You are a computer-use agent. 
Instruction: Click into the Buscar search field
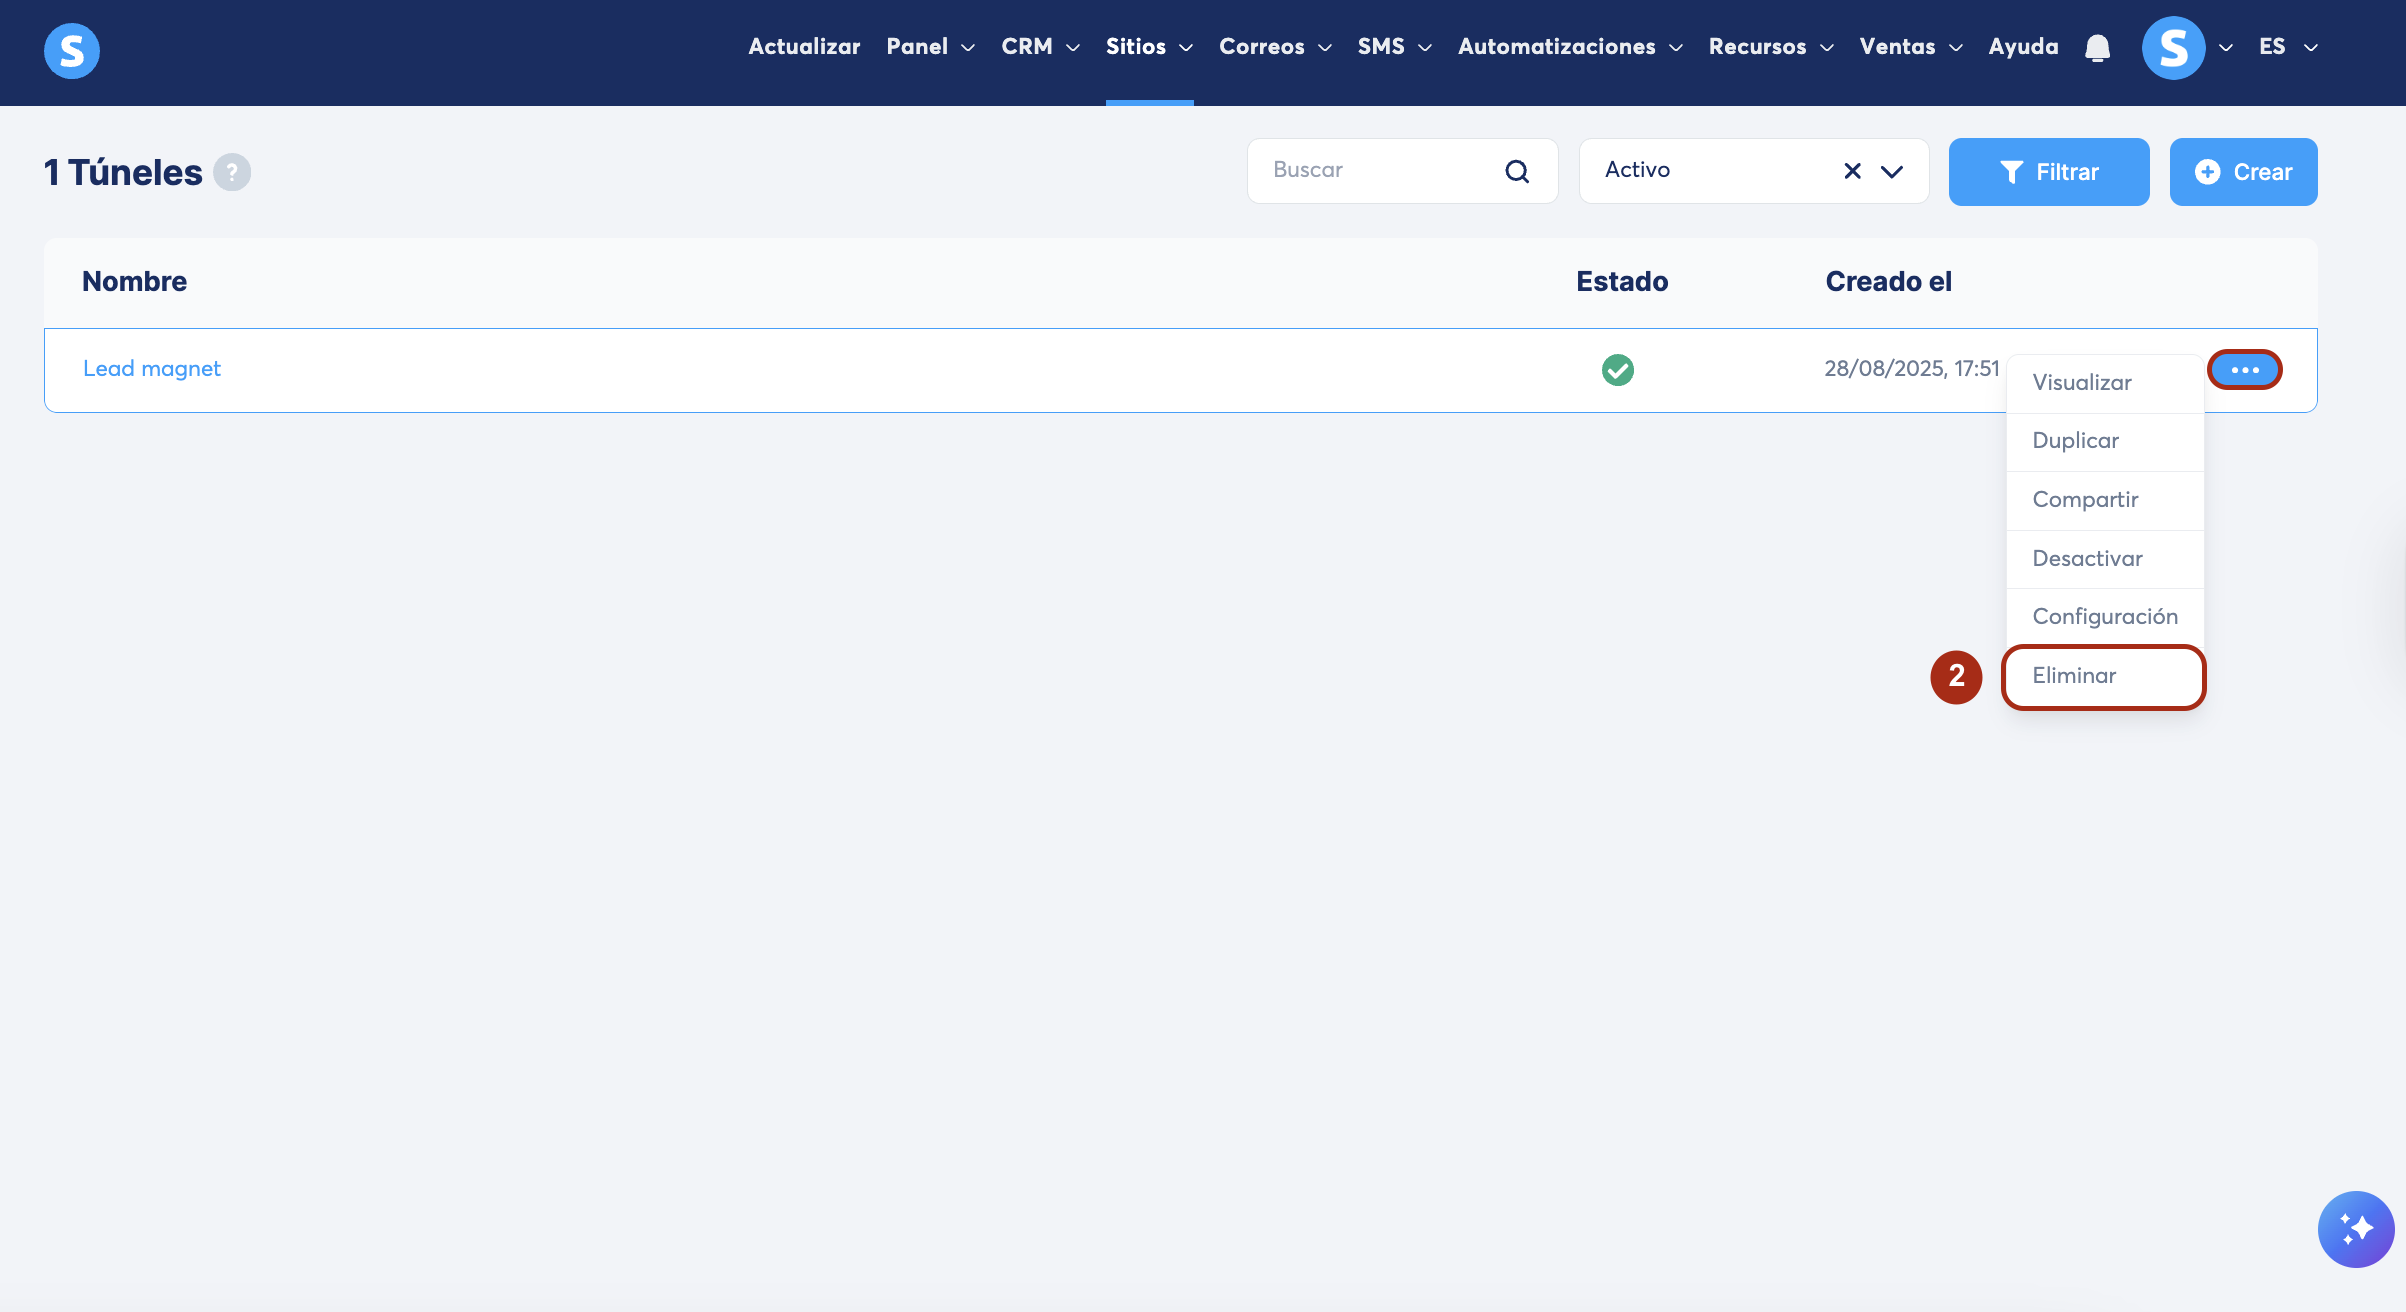[1380, 171]
